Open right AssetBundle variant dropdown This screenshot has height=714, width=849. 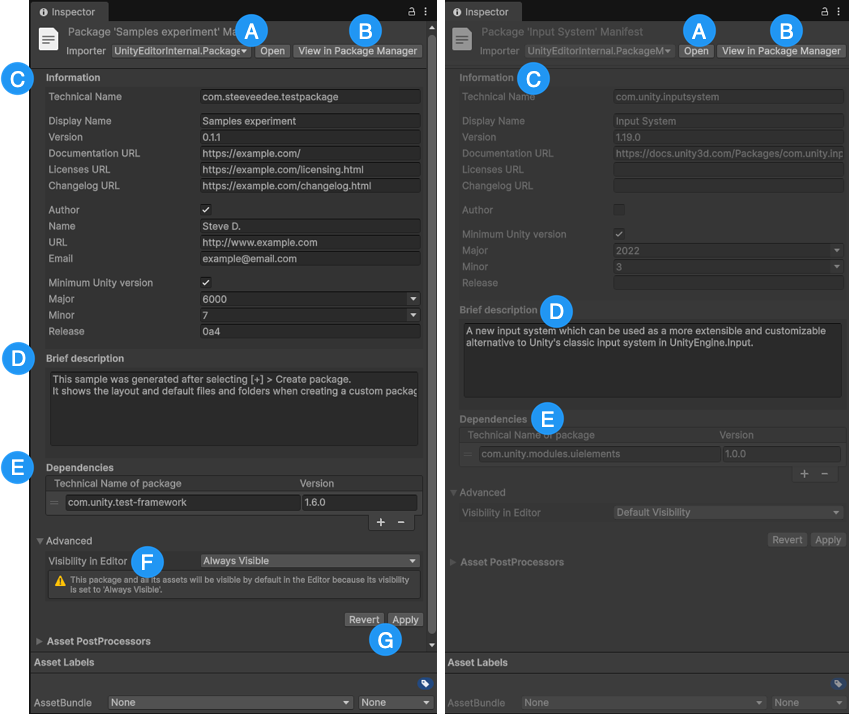tap(808, 703)
